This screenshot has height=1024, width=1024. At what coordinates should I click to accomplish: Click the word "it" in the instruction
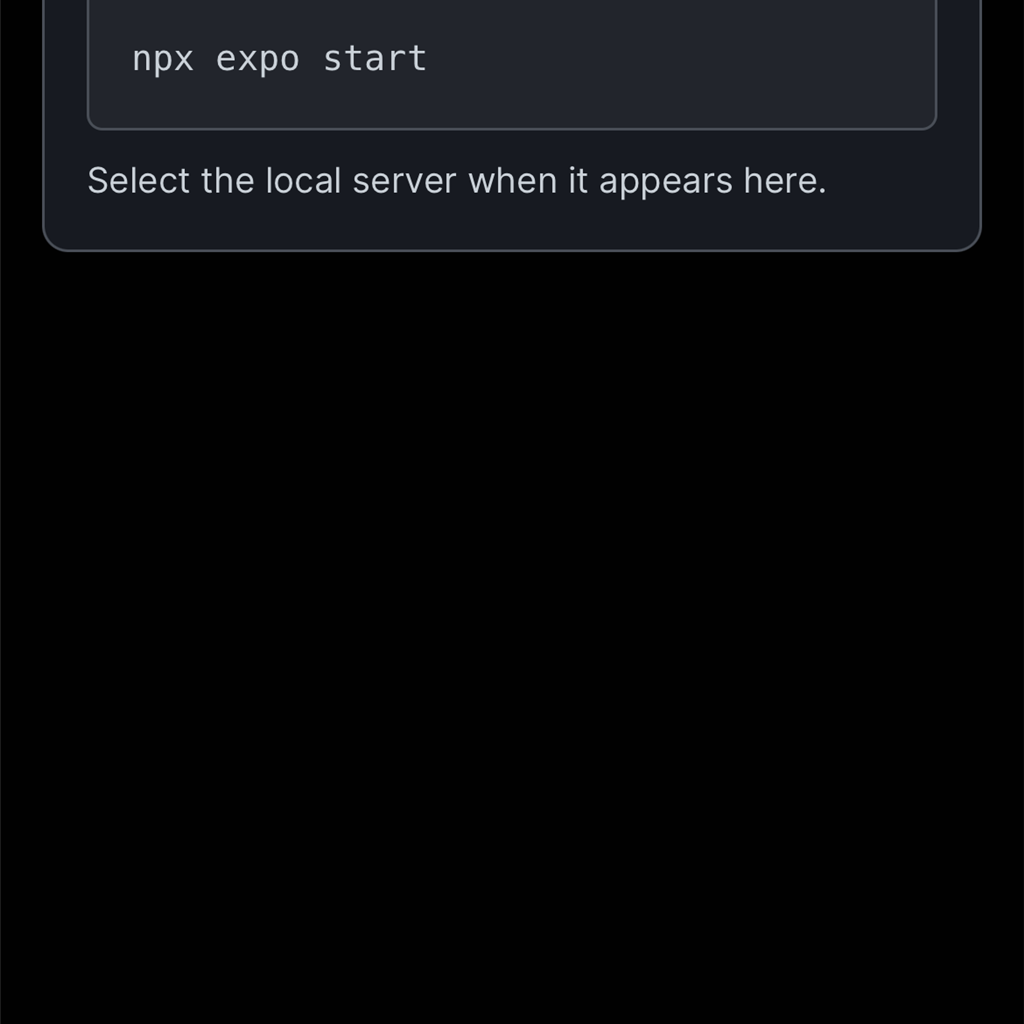click(x=578, y=180)
